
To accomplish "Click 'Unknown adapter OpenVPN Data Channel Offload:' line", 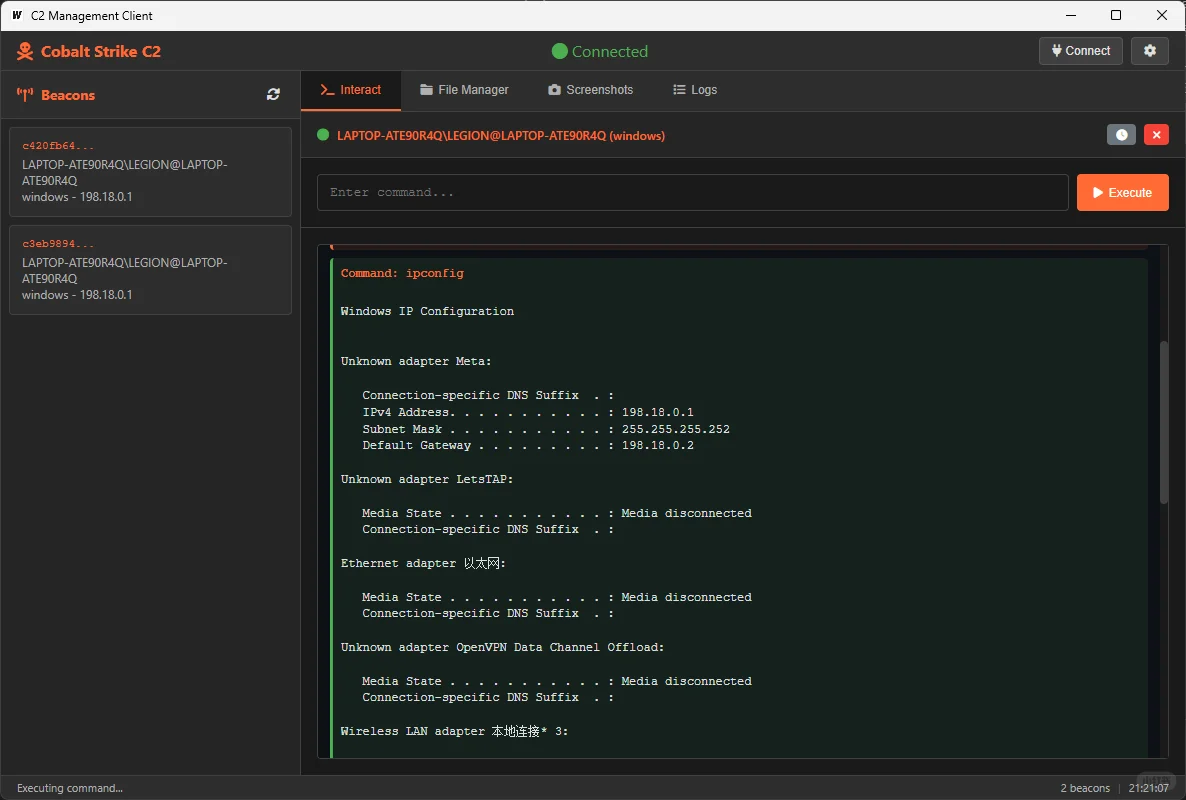I will click(502, 647).
